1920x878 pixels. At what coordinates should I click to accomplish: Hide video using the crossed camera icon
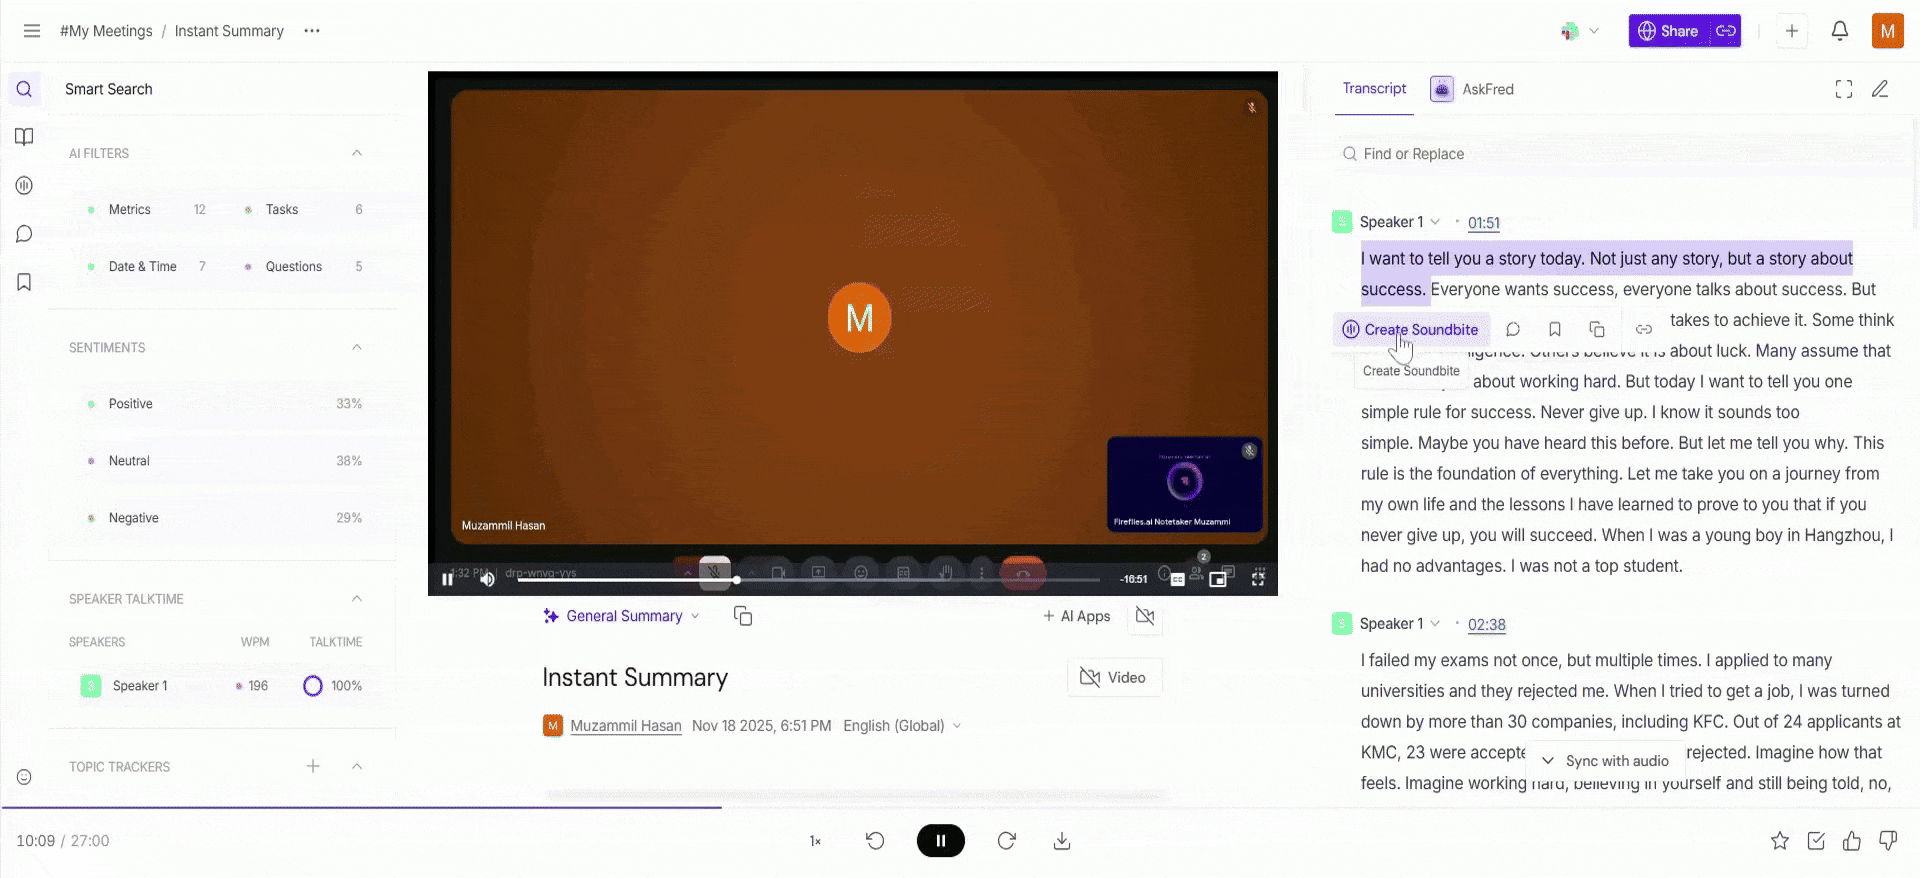click(1145, 616)
